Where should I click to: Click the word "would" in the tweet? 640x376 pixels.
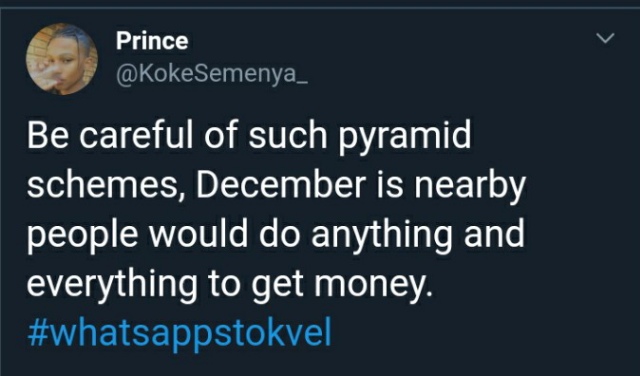tap(198, 234)
